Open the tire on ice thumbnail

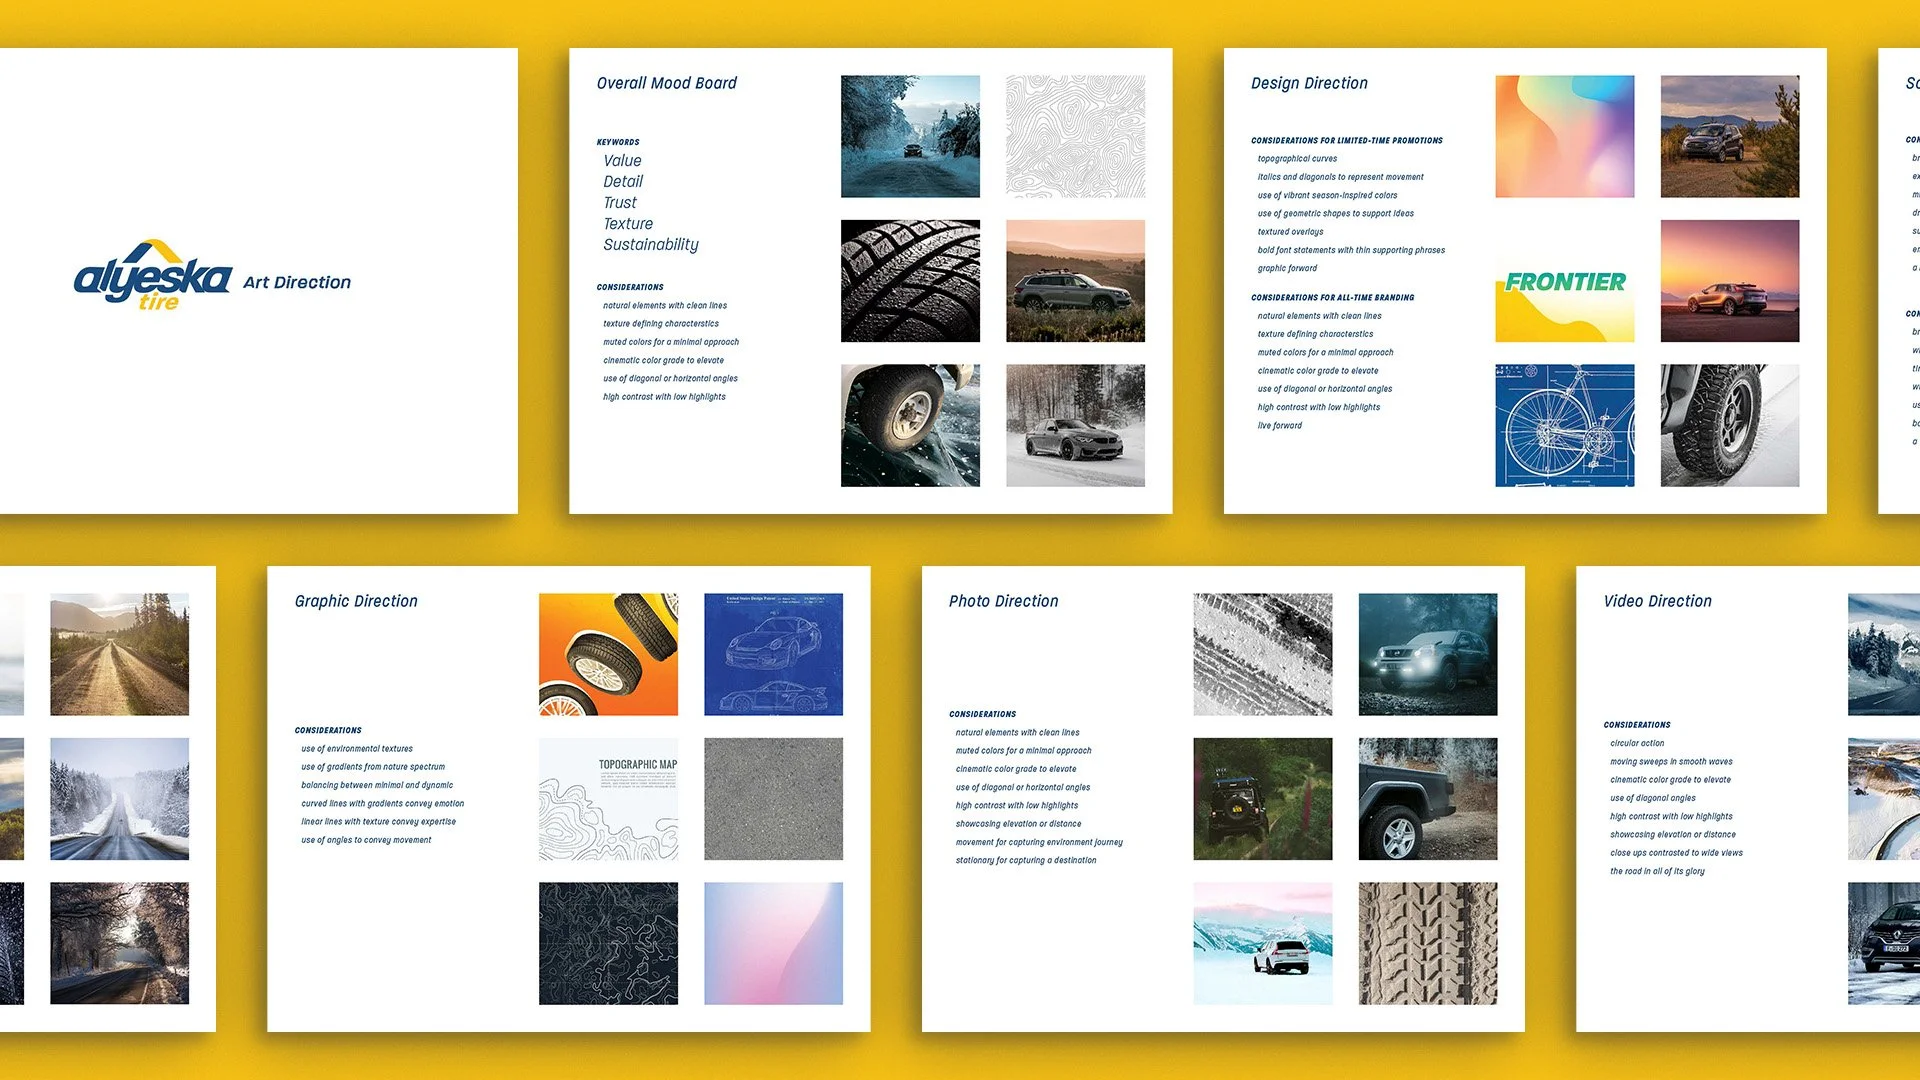click(x=910, y=425)
